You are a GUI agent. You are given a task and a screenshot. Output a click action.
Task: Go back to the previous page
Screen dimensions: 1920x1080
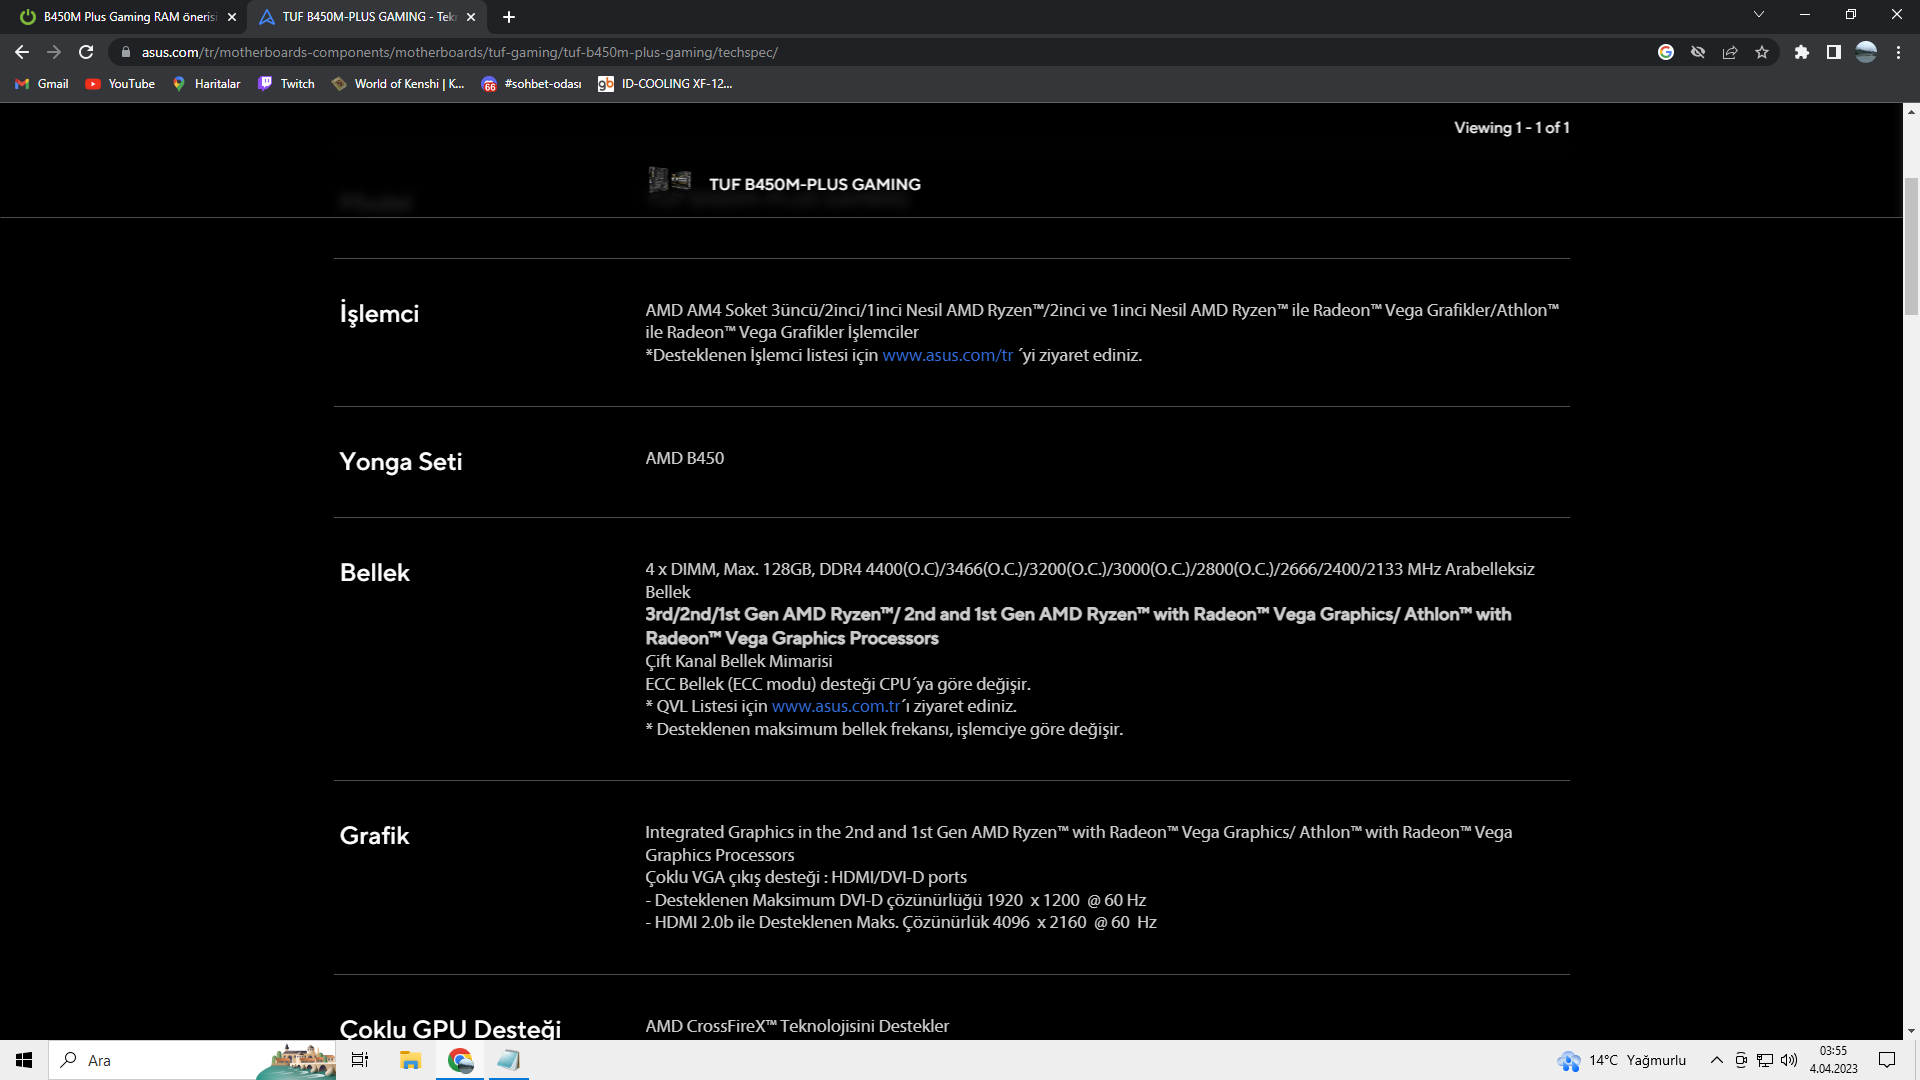click(x=22, y=52)
